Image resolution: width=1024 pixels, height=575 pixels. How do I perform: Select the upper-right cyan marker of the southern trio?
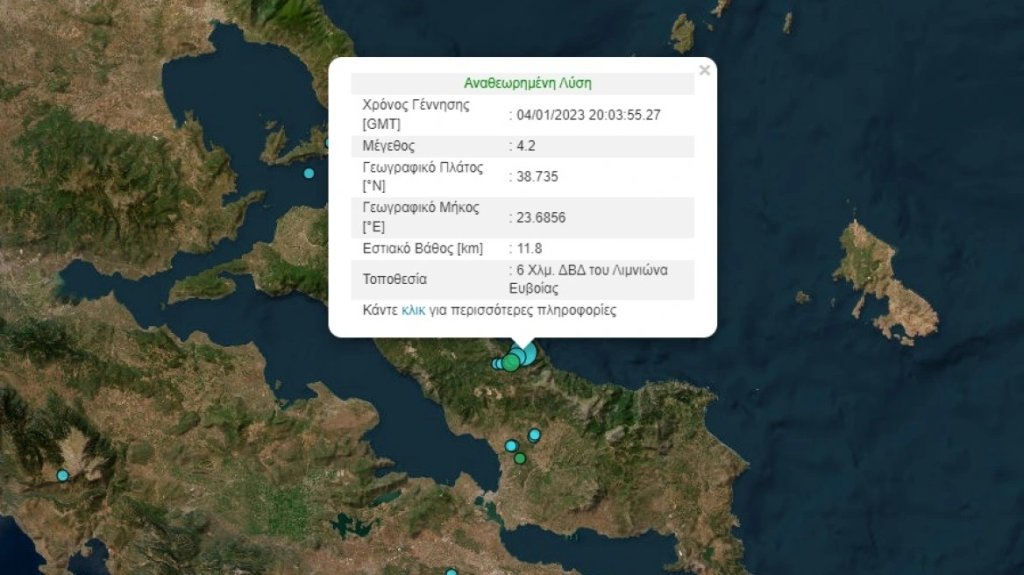click(x=534, y=435)
